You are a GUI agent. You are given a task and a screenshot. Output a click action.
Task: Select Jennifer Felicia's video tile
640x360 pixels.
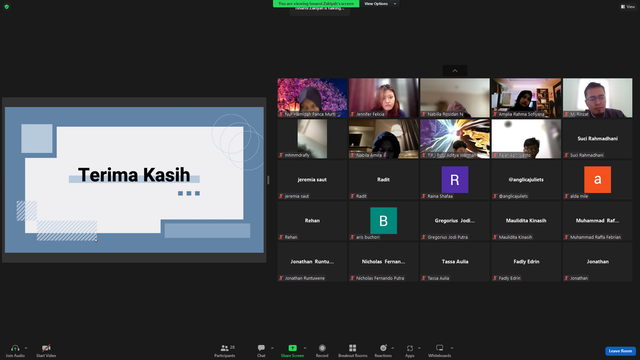(384, 98)
